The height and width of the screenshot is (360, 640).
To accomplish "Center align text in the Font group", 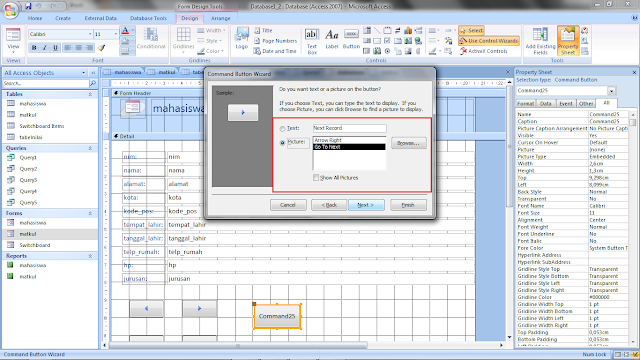I will [78, 48].
